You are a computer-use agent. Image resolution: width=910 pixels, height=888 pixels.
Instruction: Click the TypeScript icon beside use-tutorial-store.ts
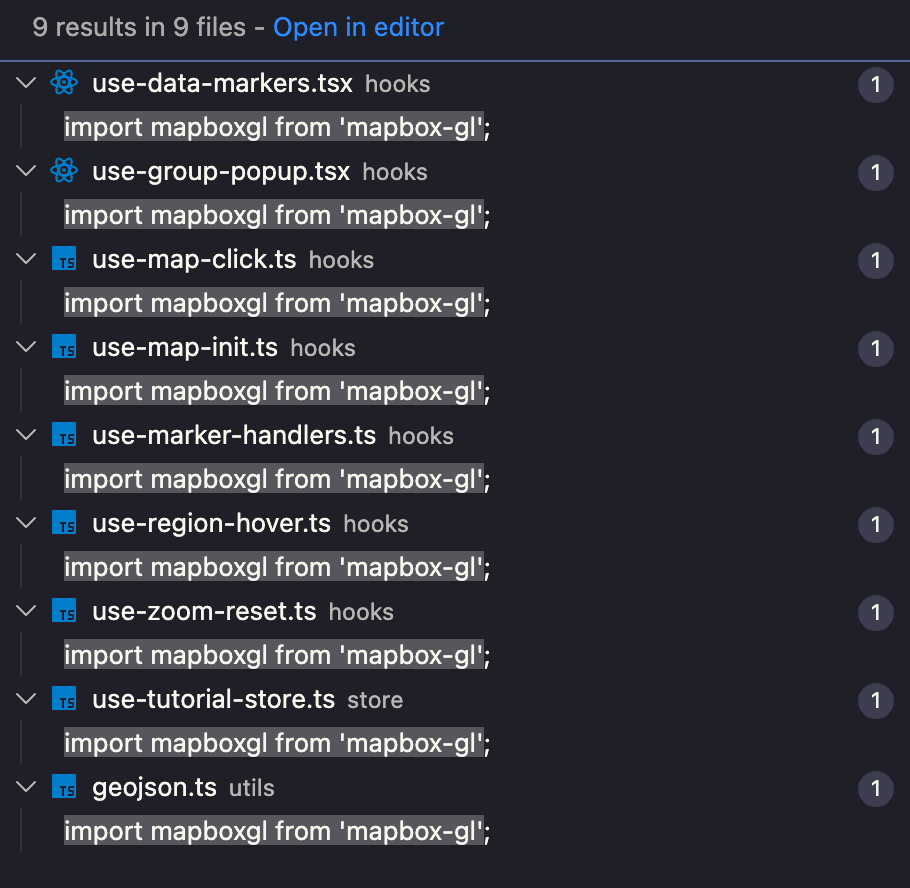click(x=64, y=700)
